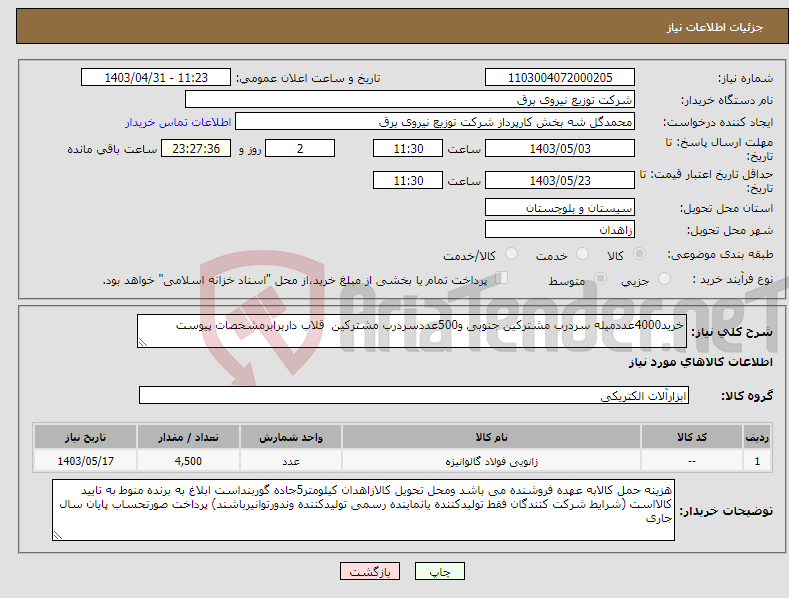This screenshot has height=598, width=789.
Task: Select the کالا radio button
Action: 640,254
